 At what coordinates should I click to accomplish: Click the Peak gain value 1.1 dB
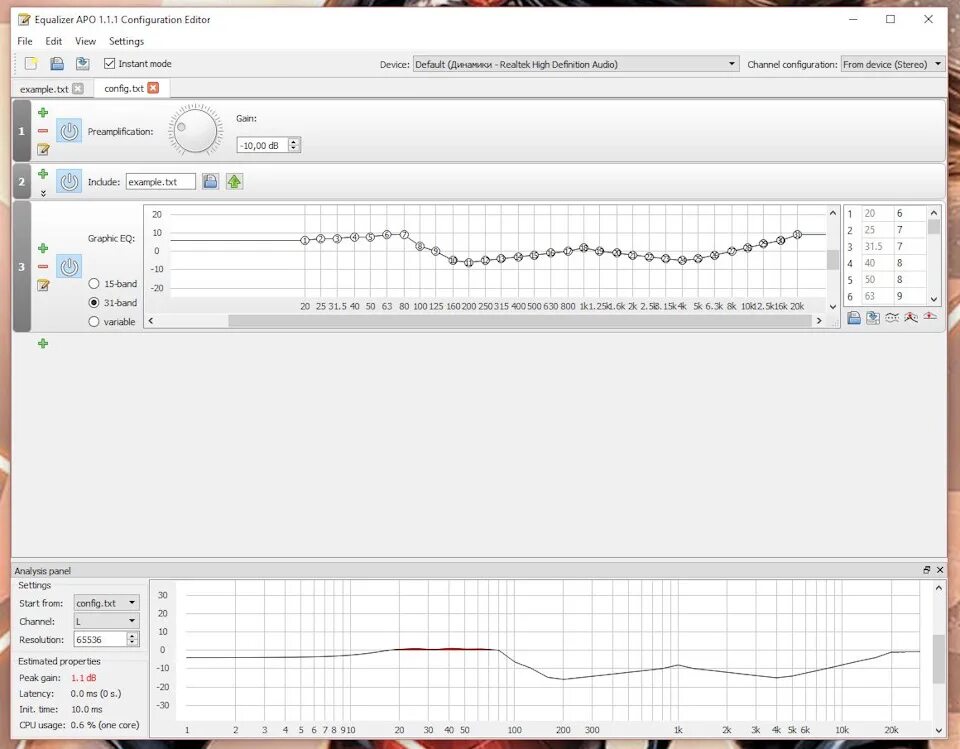click(83, 678)
